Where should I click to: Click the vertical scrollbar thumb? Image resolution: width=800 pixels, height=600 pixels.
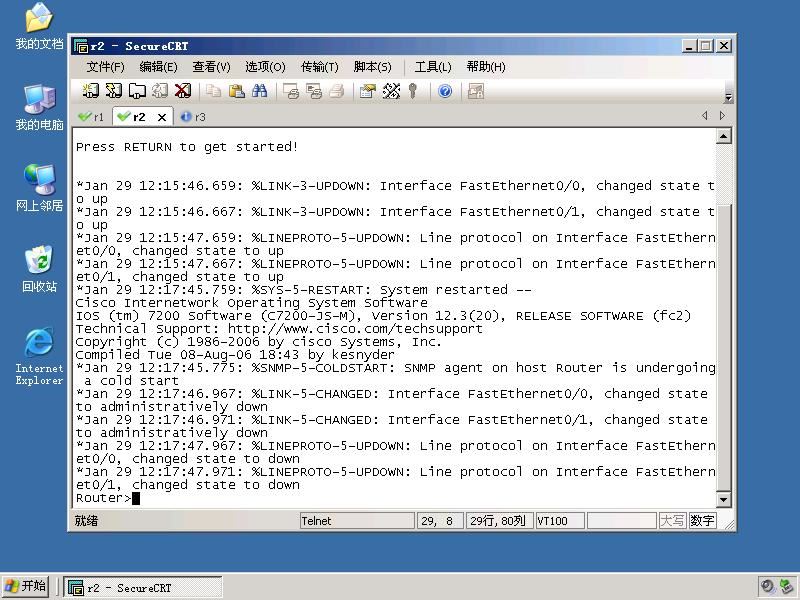[723, 347]
